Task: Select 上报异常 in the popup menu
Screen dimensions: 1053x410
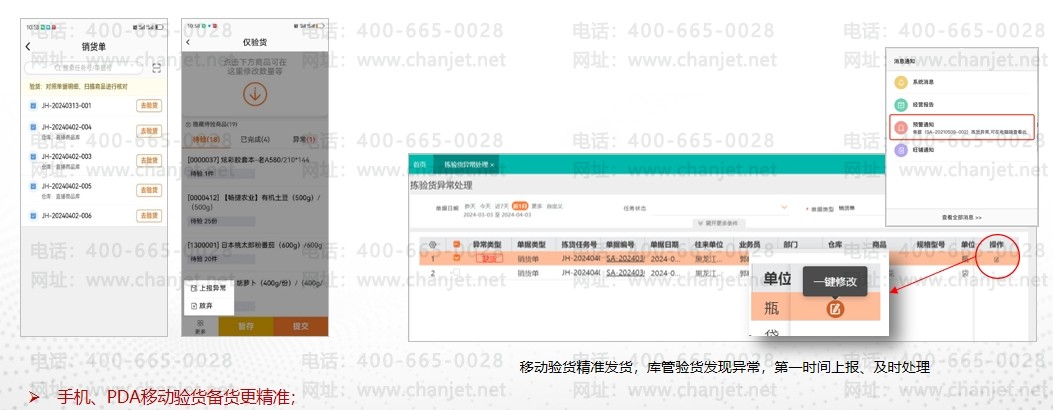Action: (206, 288)
